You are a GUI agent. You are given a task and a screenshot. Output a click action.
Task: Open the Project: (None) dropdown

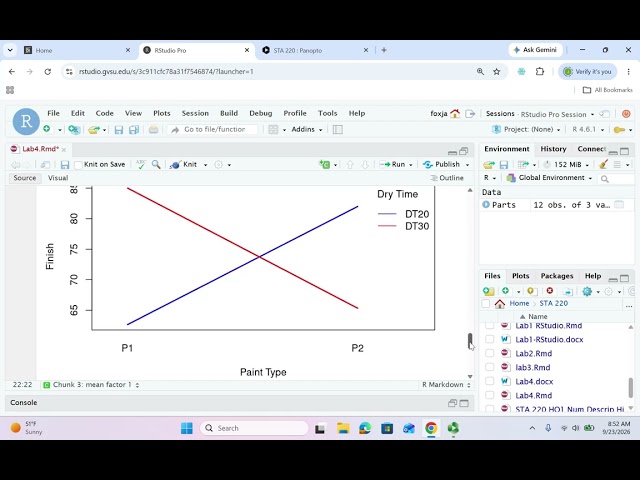tap(527, 129)
